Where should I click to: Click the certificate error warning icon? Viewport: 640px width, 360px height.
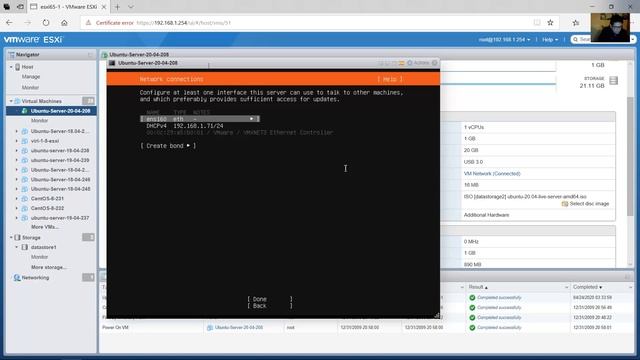88,23
